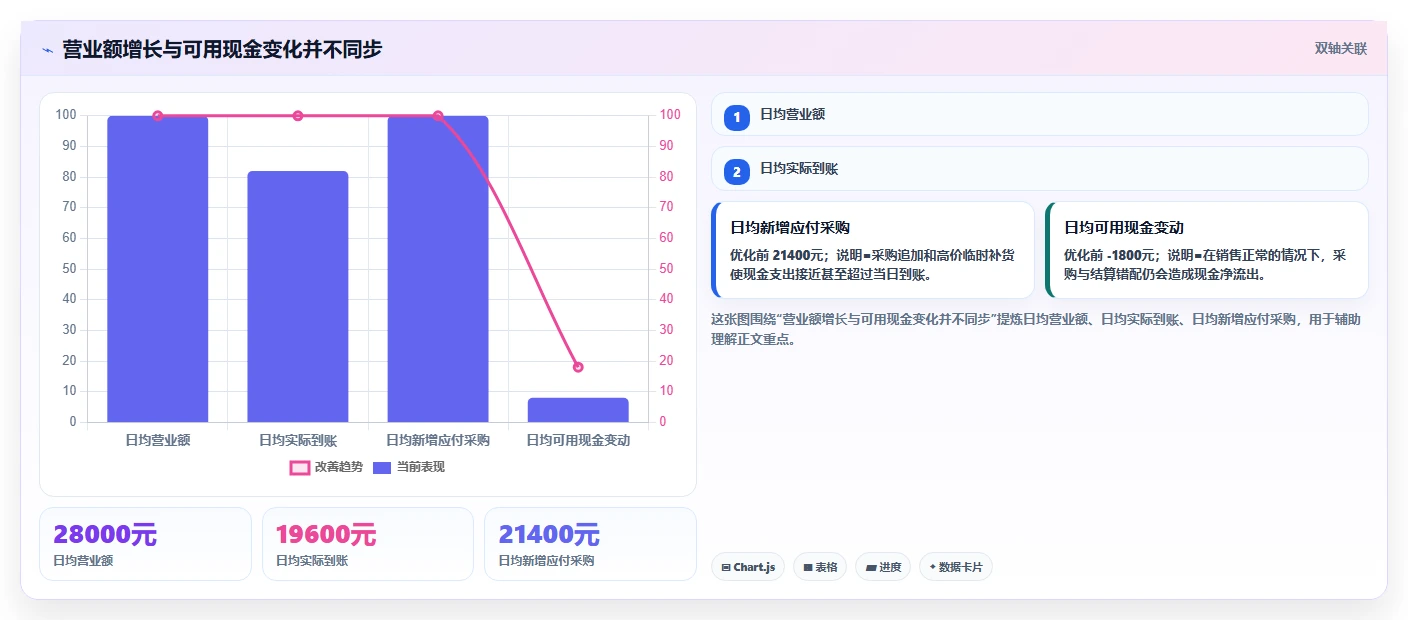
Task: Click the 进度 tag chip
Action: 883,567
